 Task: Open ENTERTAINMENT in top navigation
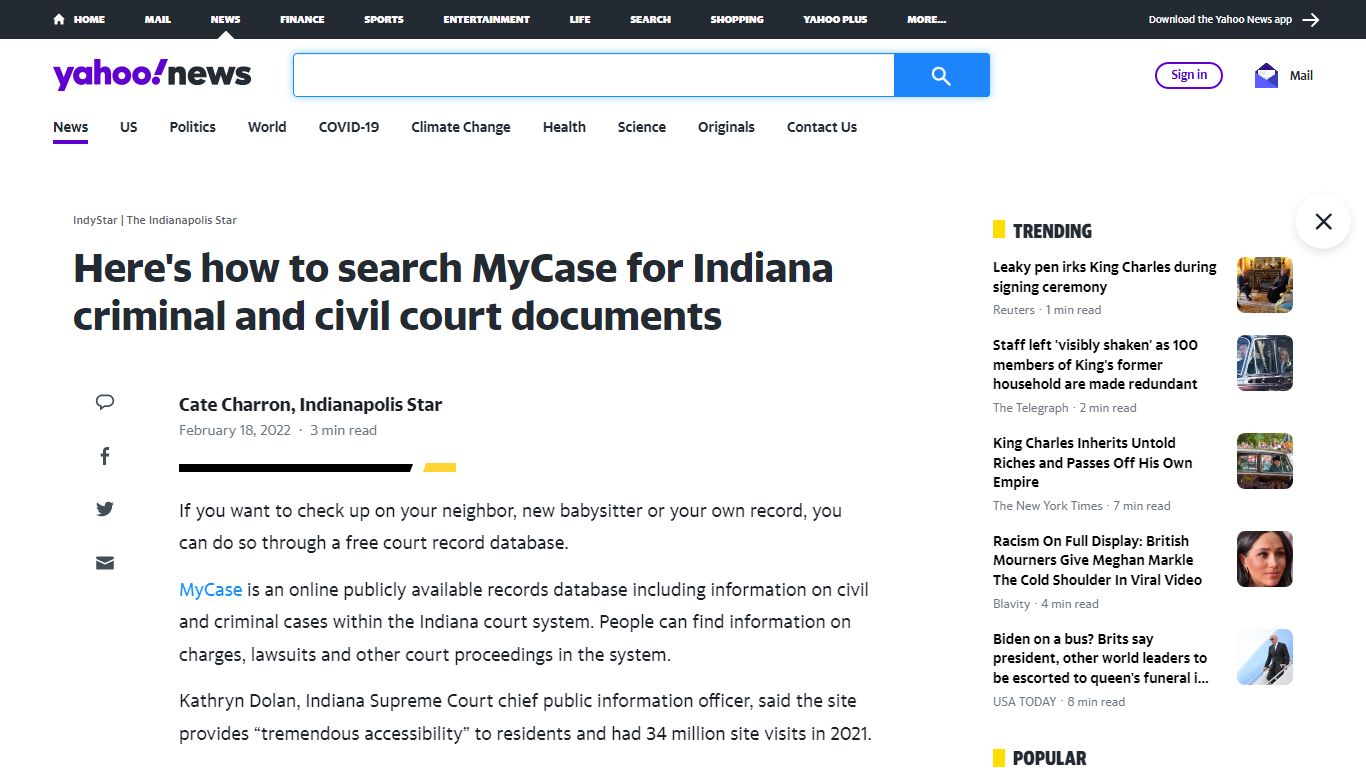point(487,19)
